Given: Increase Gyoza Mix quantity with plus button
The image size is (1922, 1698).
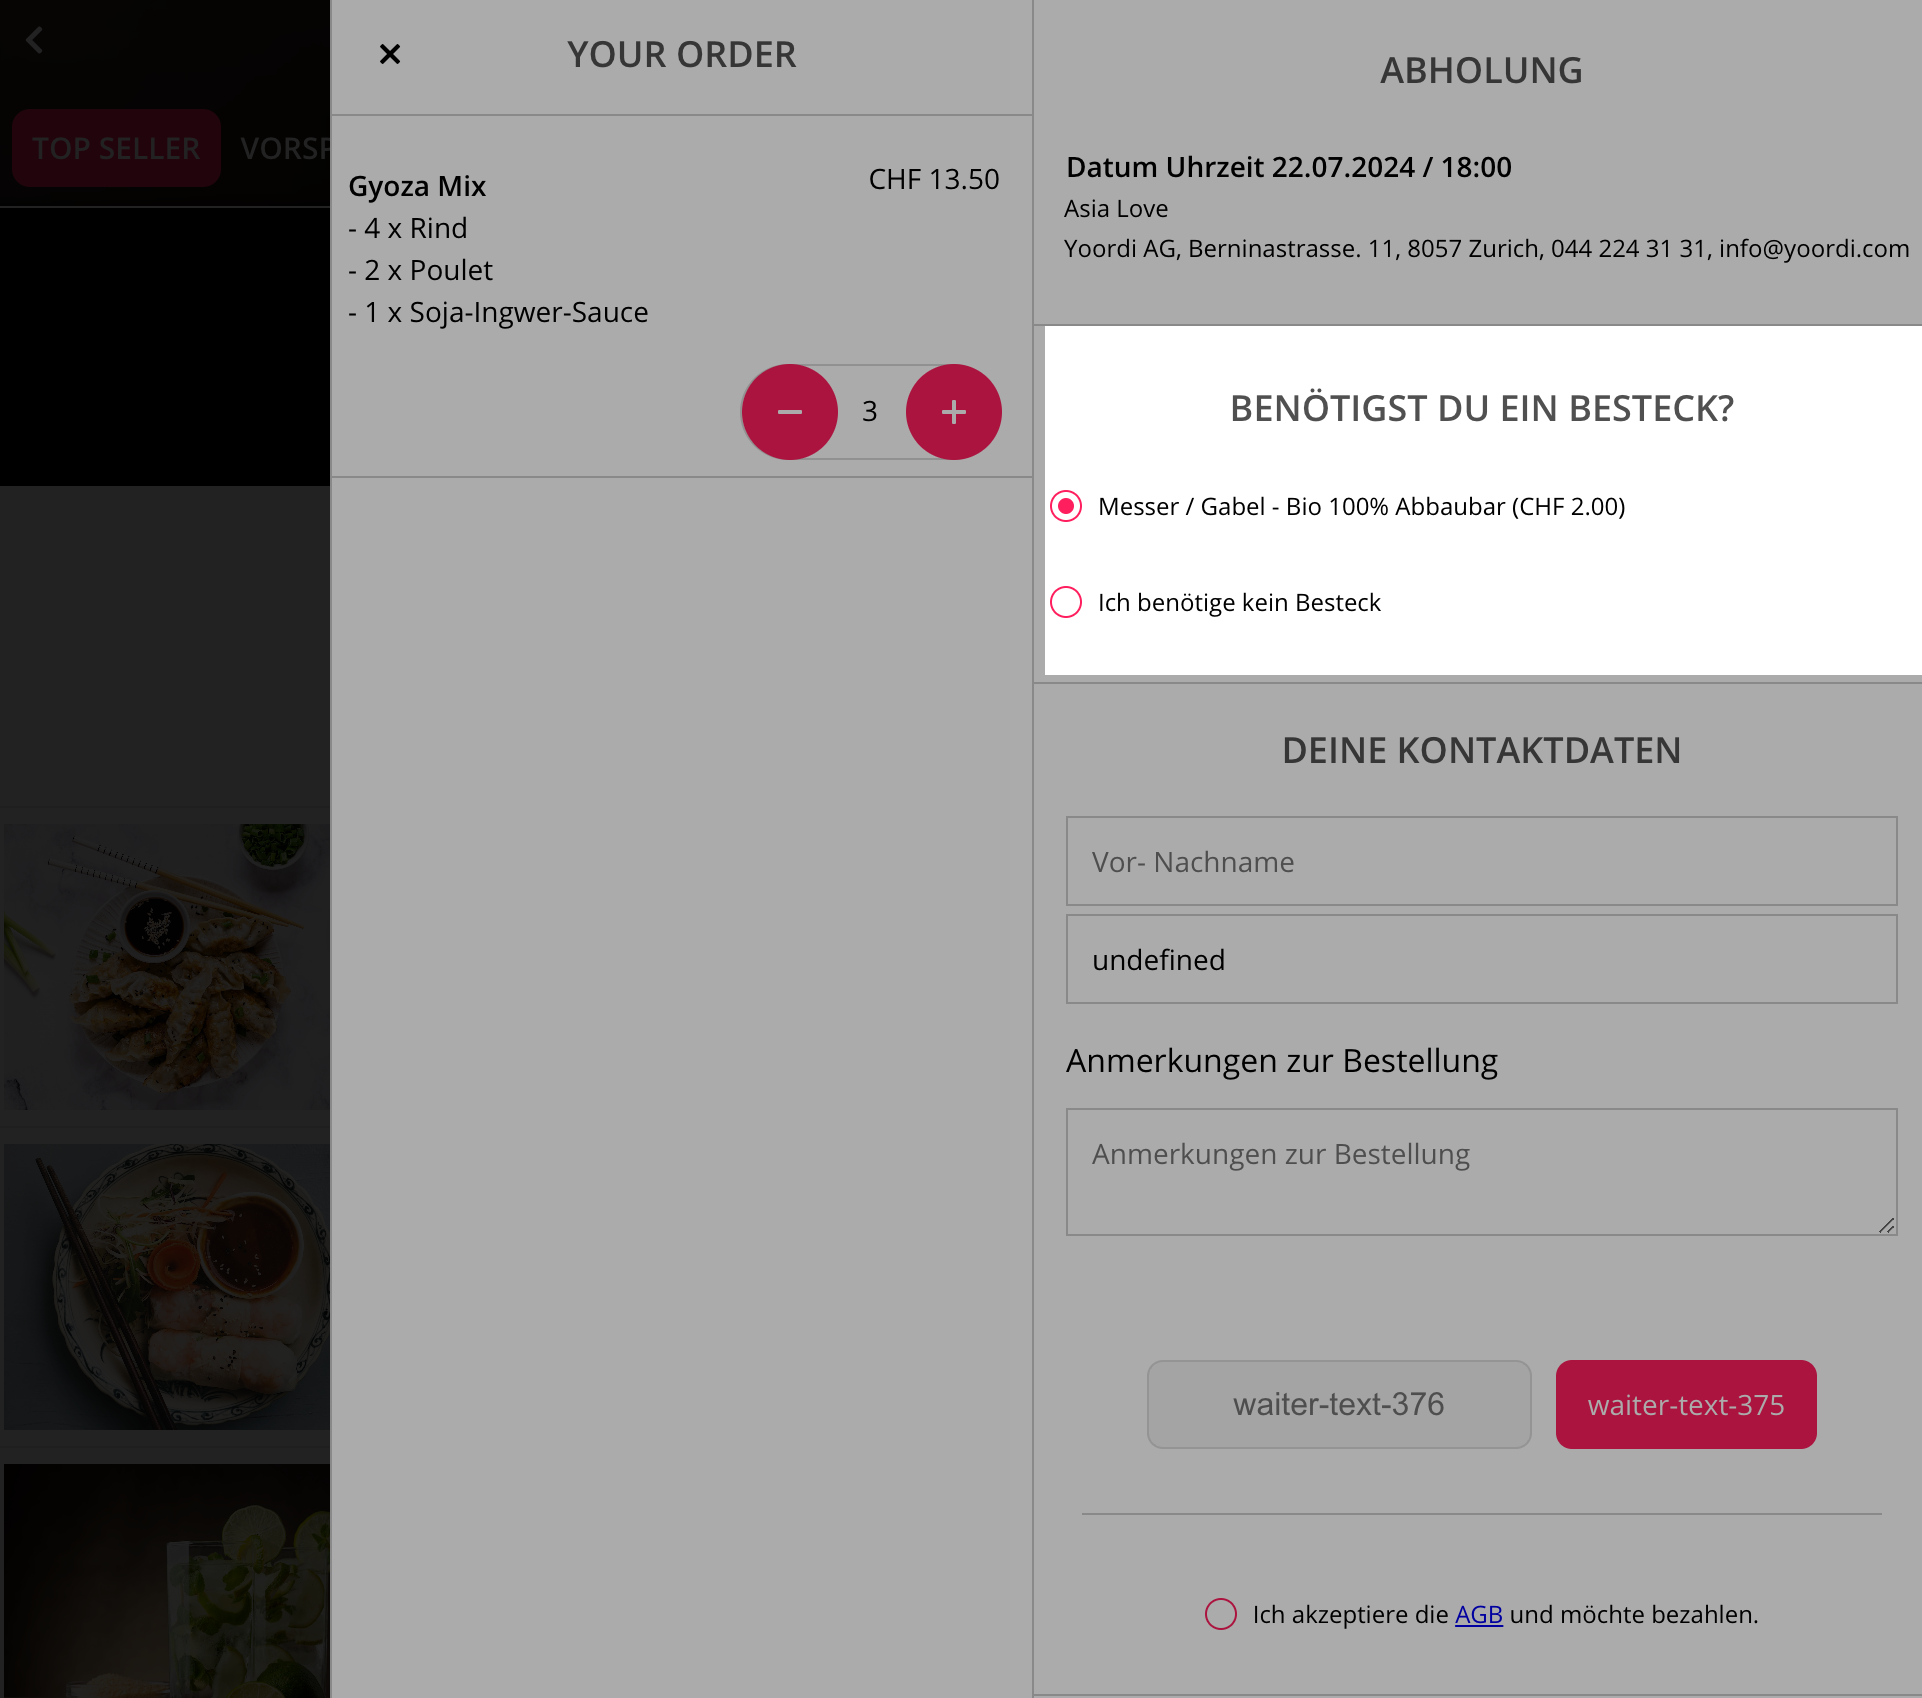Looking at the screenshot, I should point(954,412).
